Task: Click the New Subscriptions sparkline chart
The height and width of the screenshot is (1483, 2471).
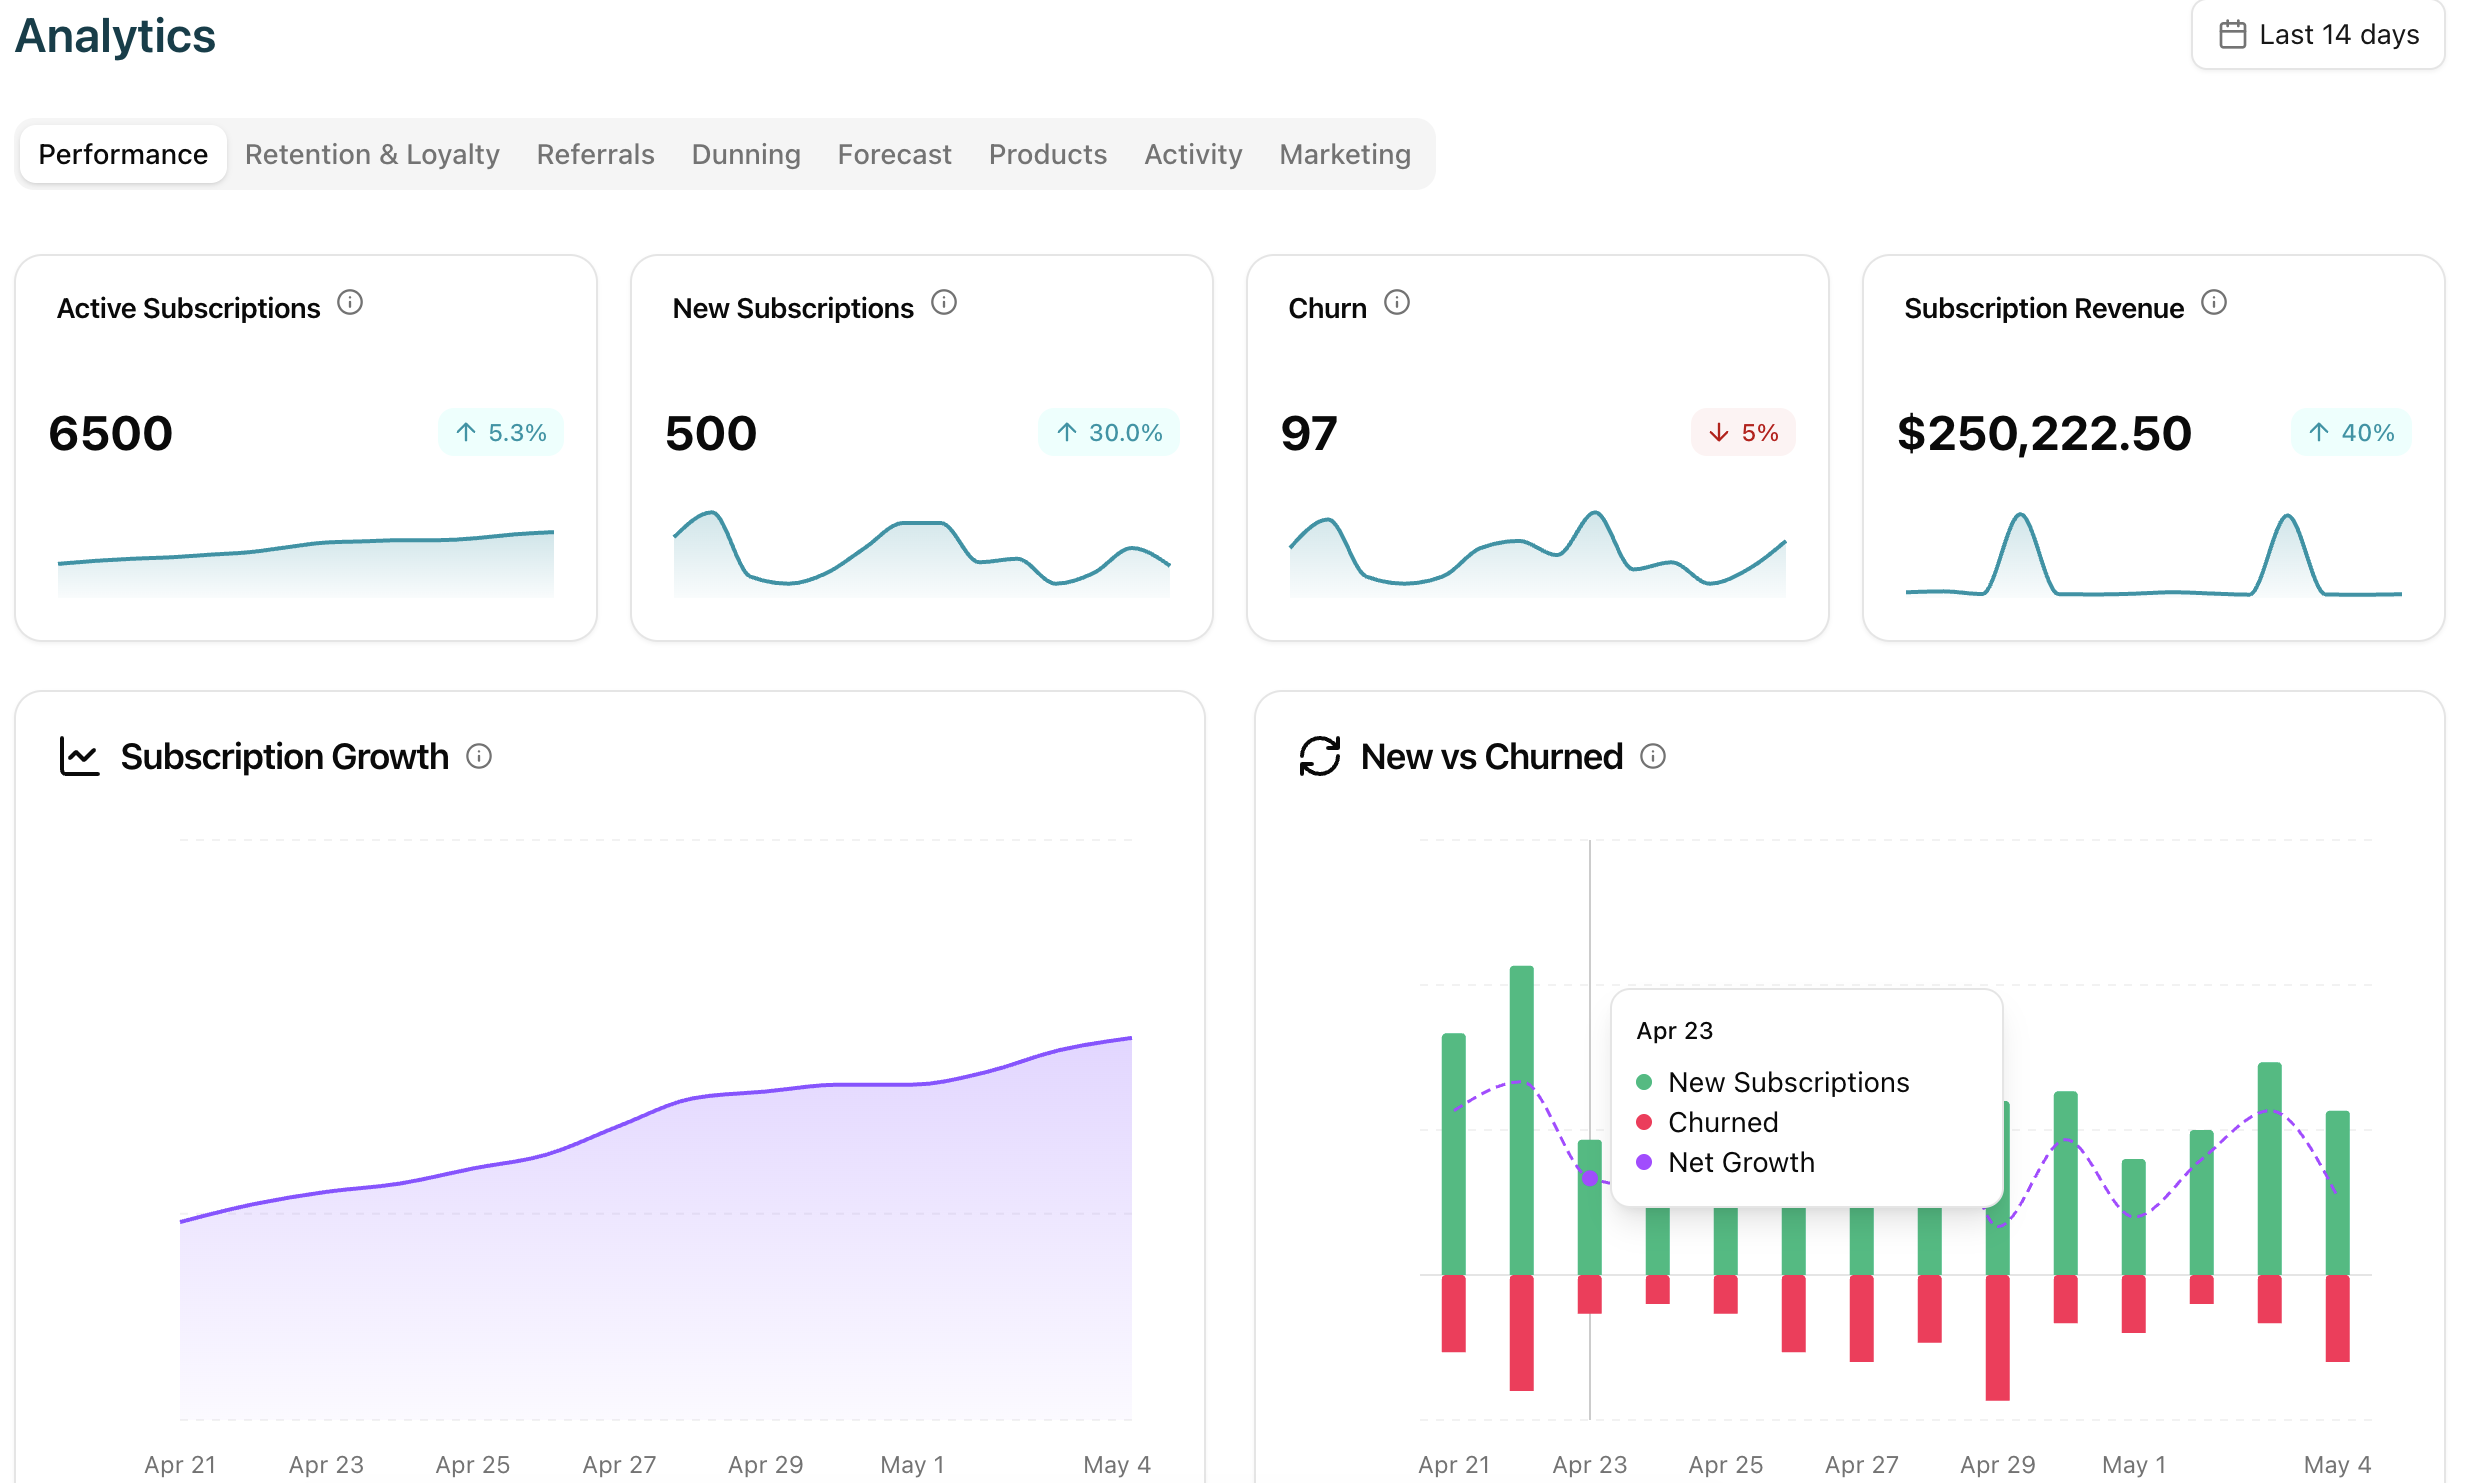Action: pyautogui.click(x=922, y=554)
